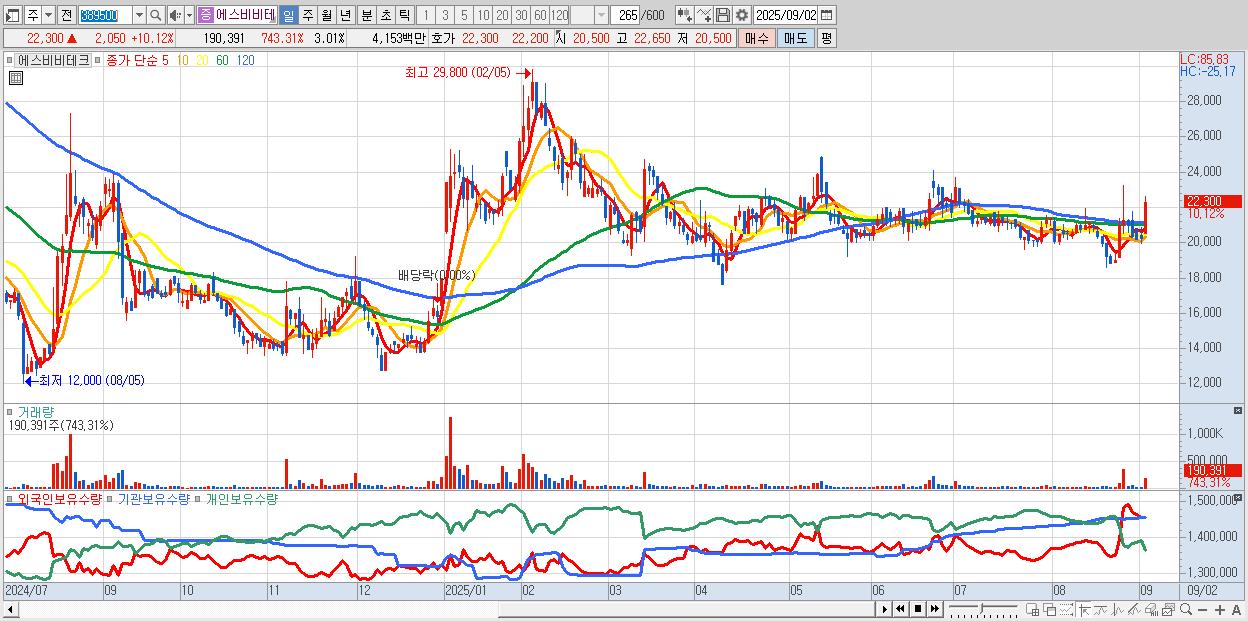The height and width of the screenshot is (621, 1248).
Task: Click the minus zoom-out icon
Action: click(x=1202, y=610)
